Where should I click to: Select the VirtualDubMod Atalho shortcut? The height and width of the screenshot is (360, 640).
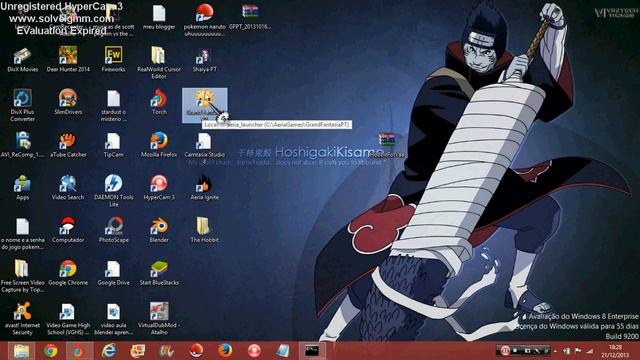[x=159, y=319]
